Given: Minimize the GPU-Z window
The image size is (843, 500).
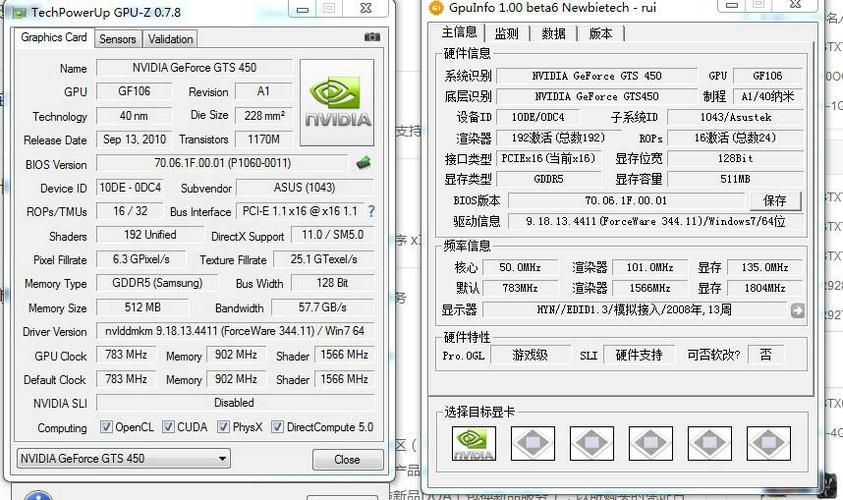Looking at the screenshot, I should [x=303, y=9].
